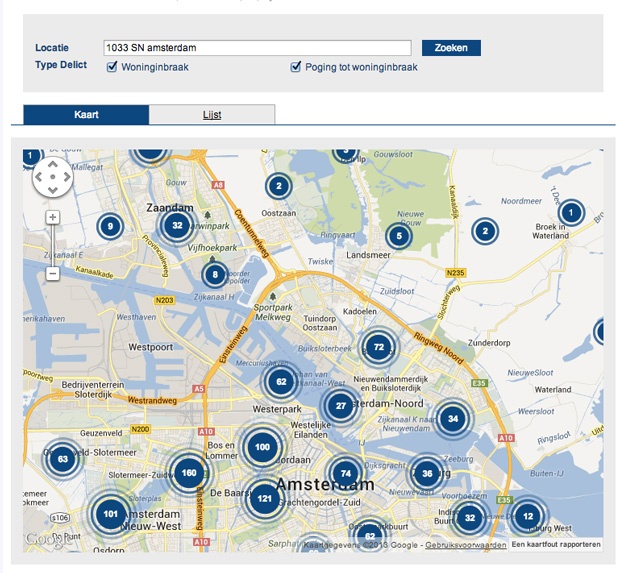Open the cluster marker labeled 101

(110, 514)
